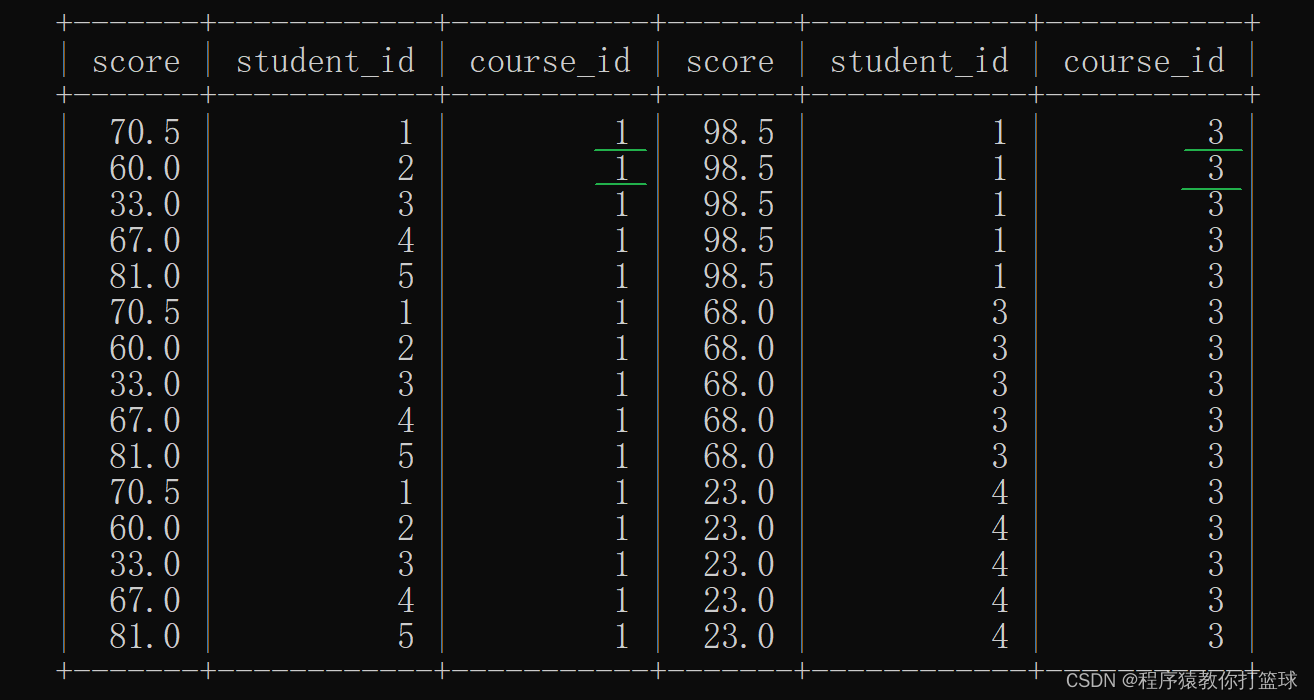Pick score 81.0 in the row containing 98.5
This screenshot has height=700, width=1314.
tap(145, 277)
